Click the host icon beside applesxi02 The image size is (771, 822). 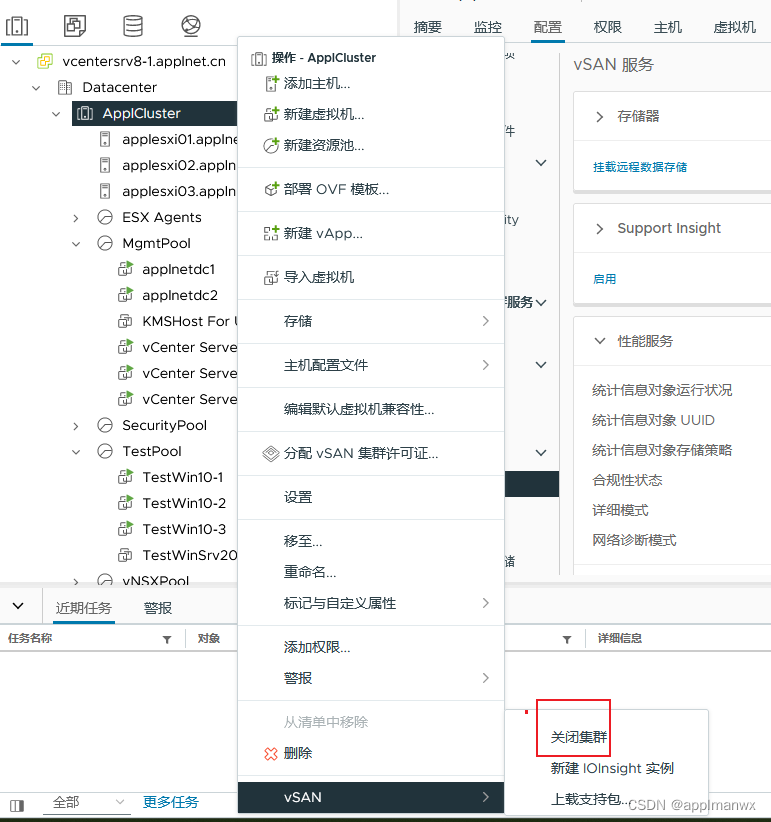105,165
